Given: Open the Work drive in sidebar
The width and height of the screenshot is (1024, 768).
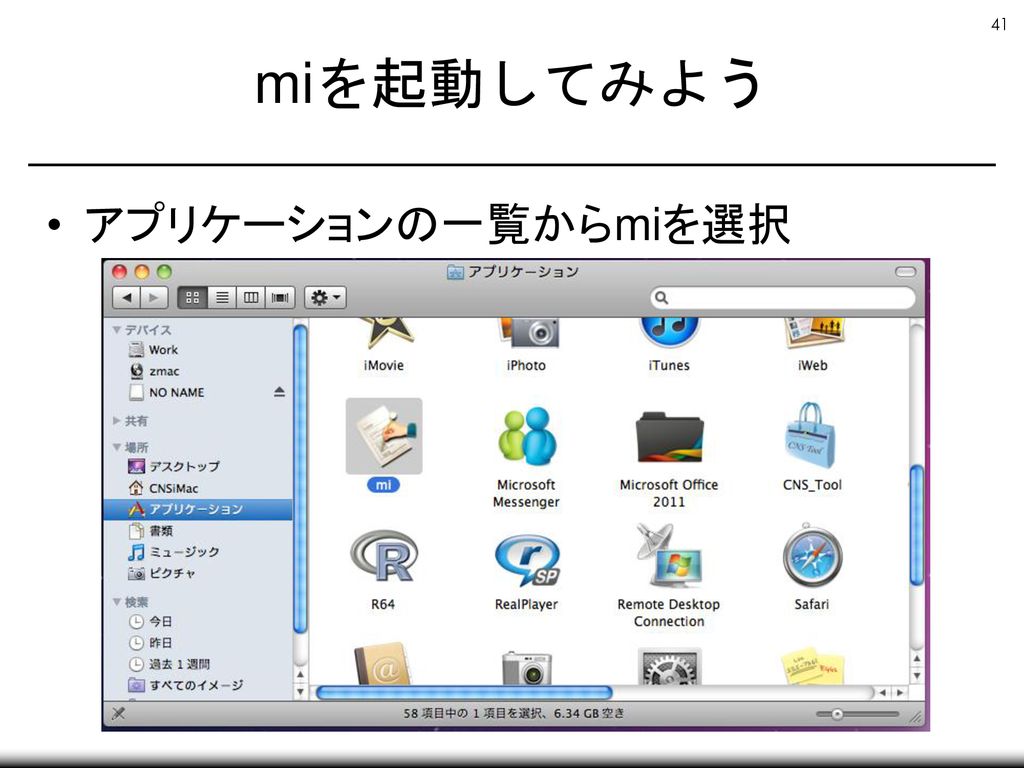Looking at the screenshot, I should point(197,350).
